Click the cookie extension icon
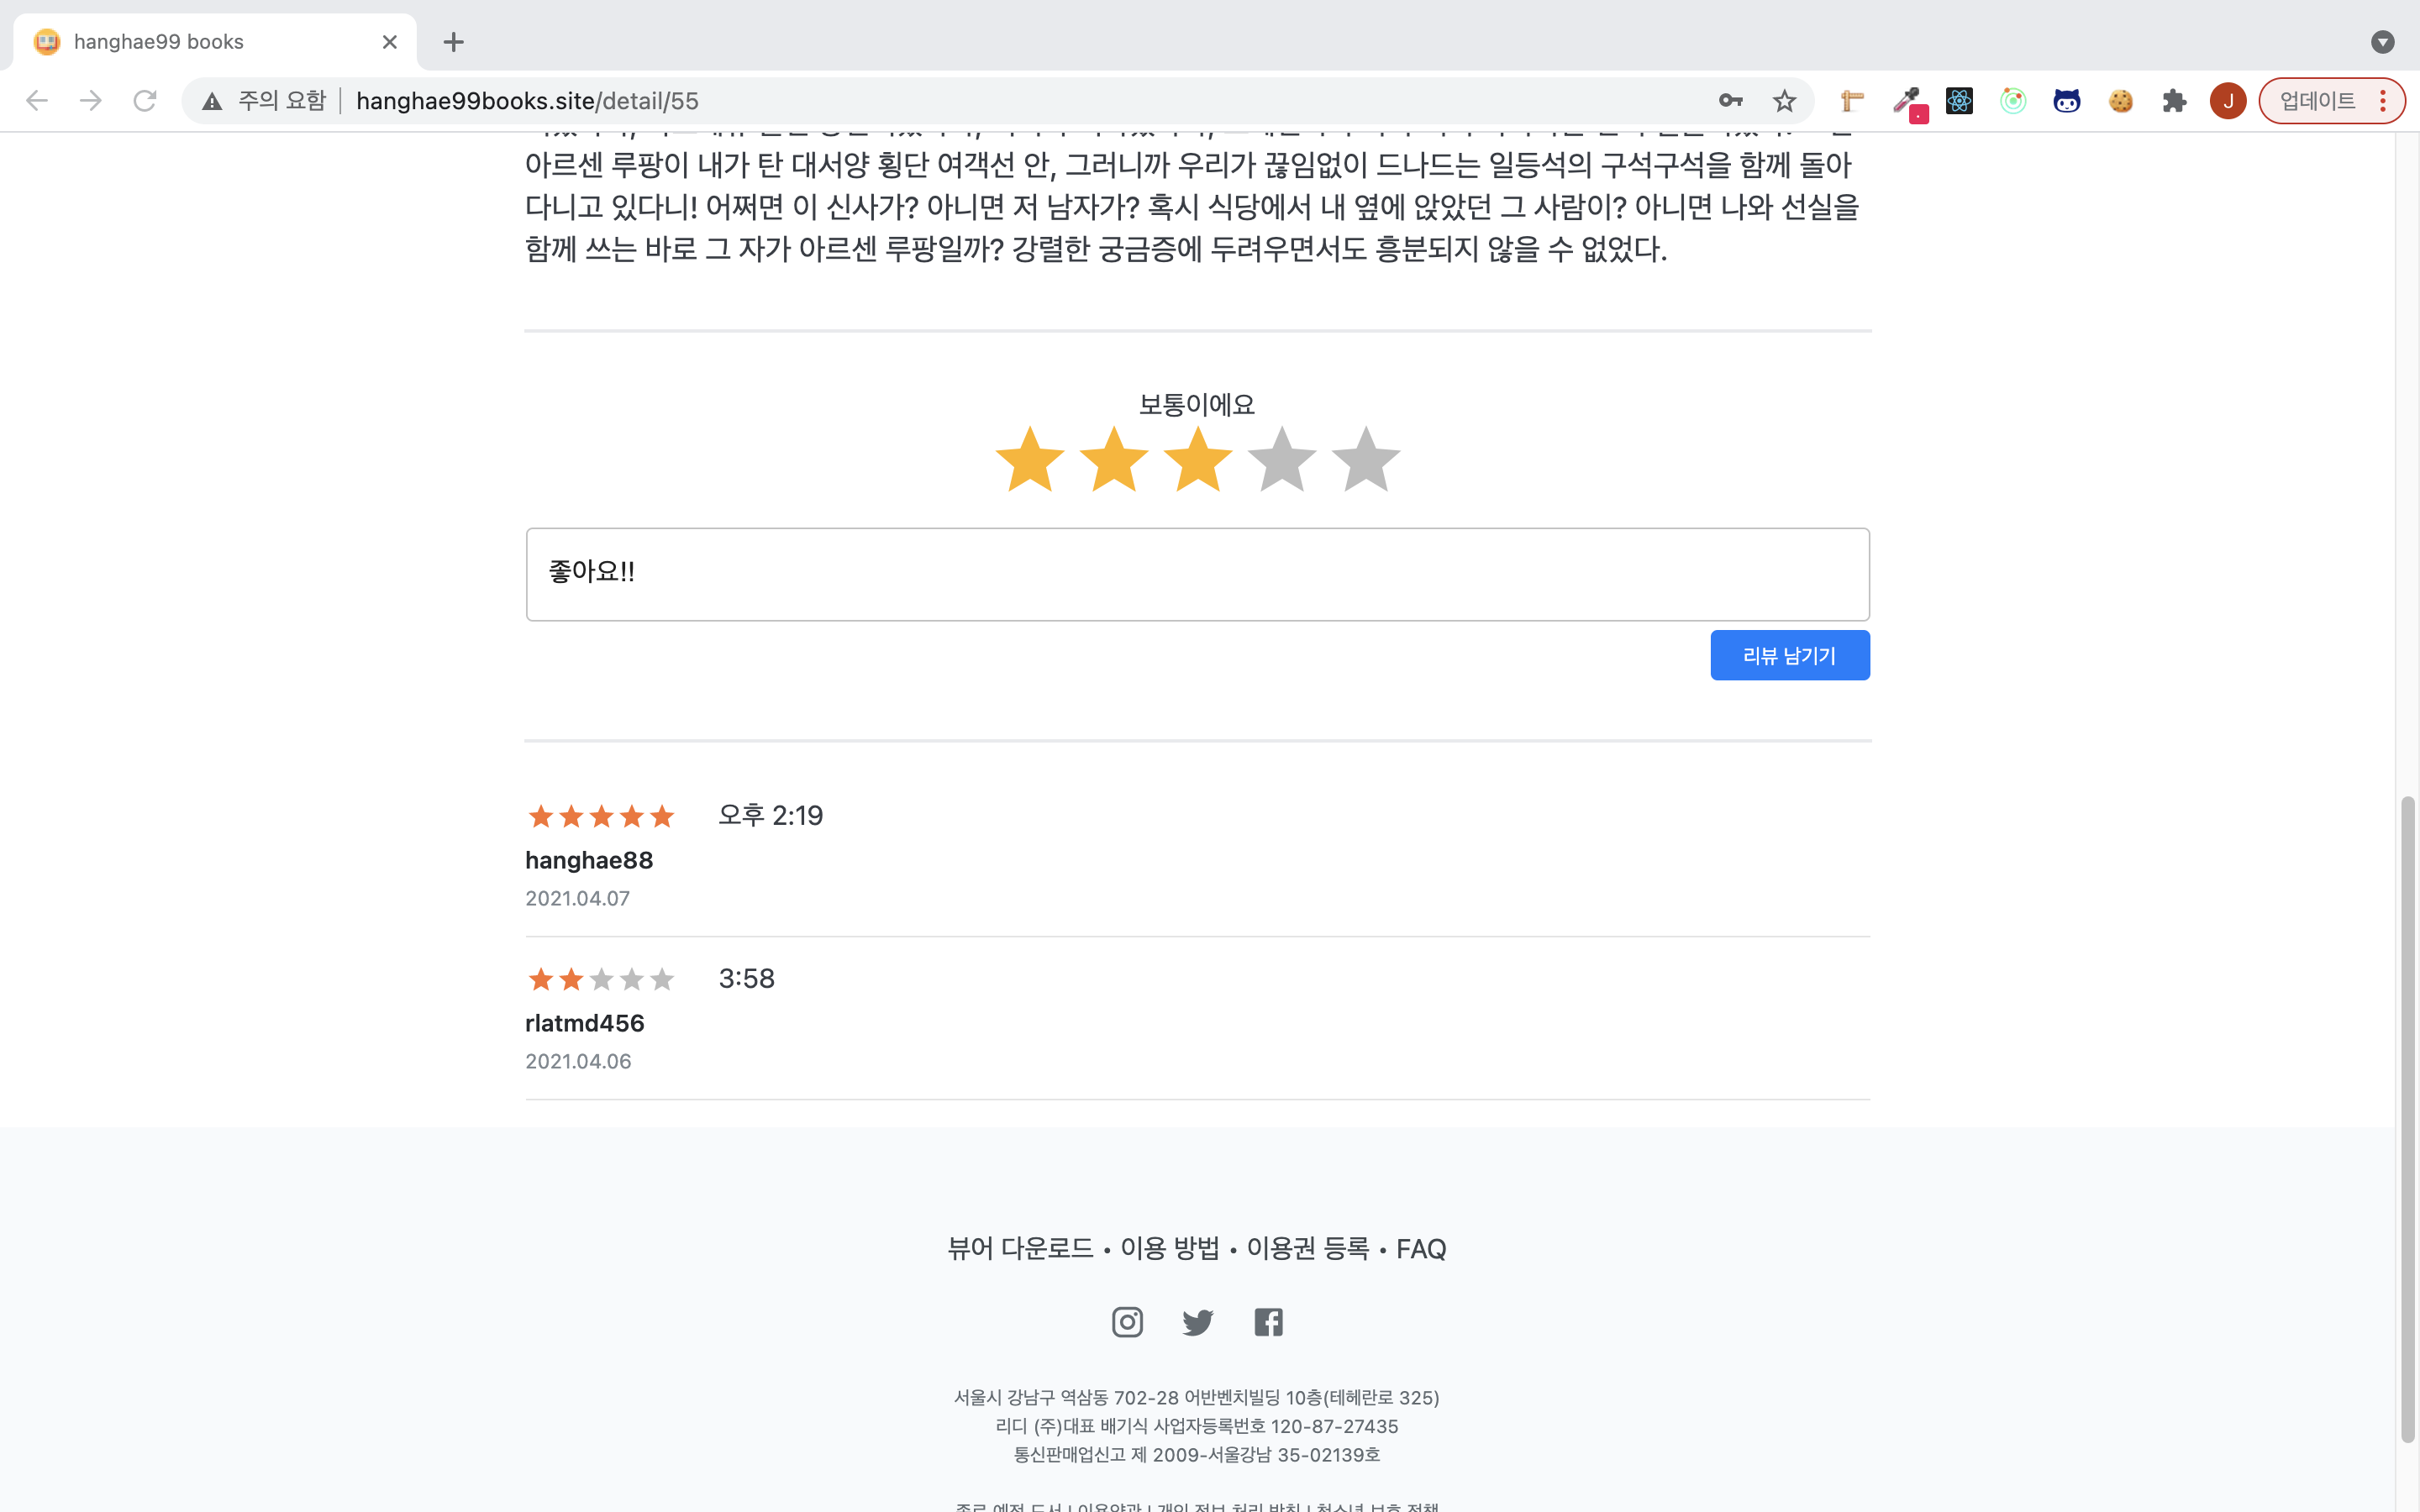The height and width of the screenshot is (1512, 2420). [2120, 101]
